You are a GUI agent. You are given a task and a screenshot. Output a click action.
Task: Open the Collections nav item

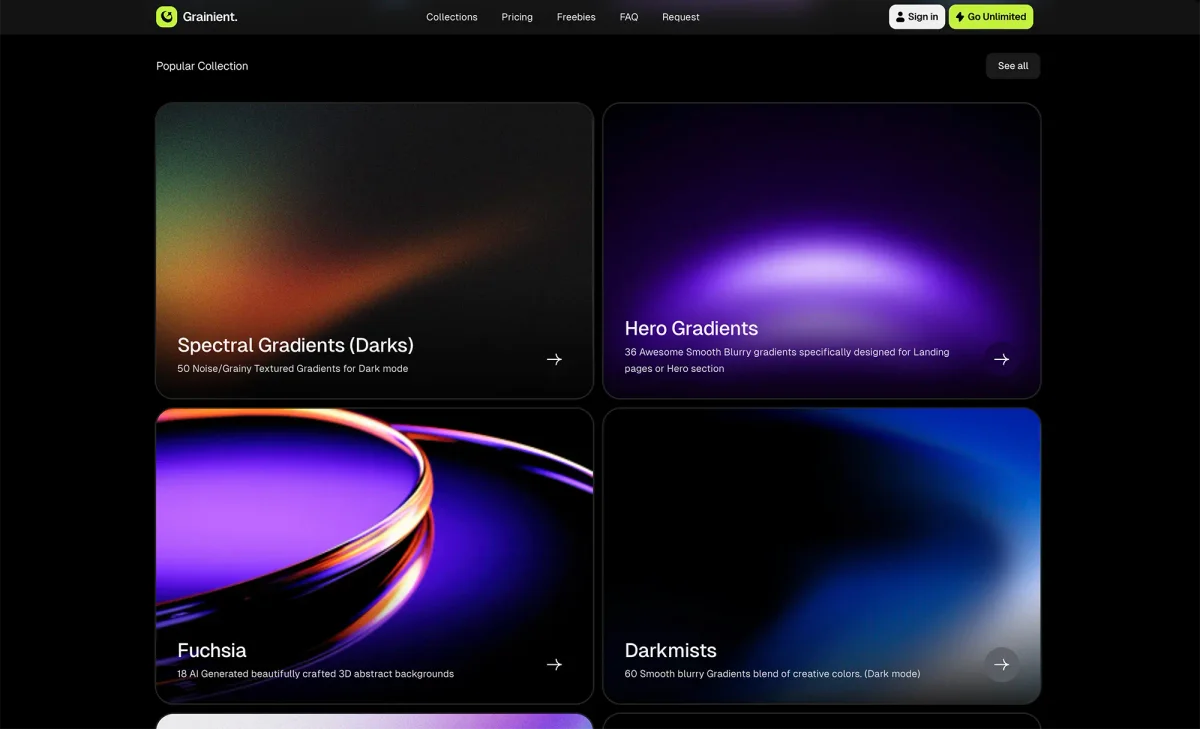451,17
